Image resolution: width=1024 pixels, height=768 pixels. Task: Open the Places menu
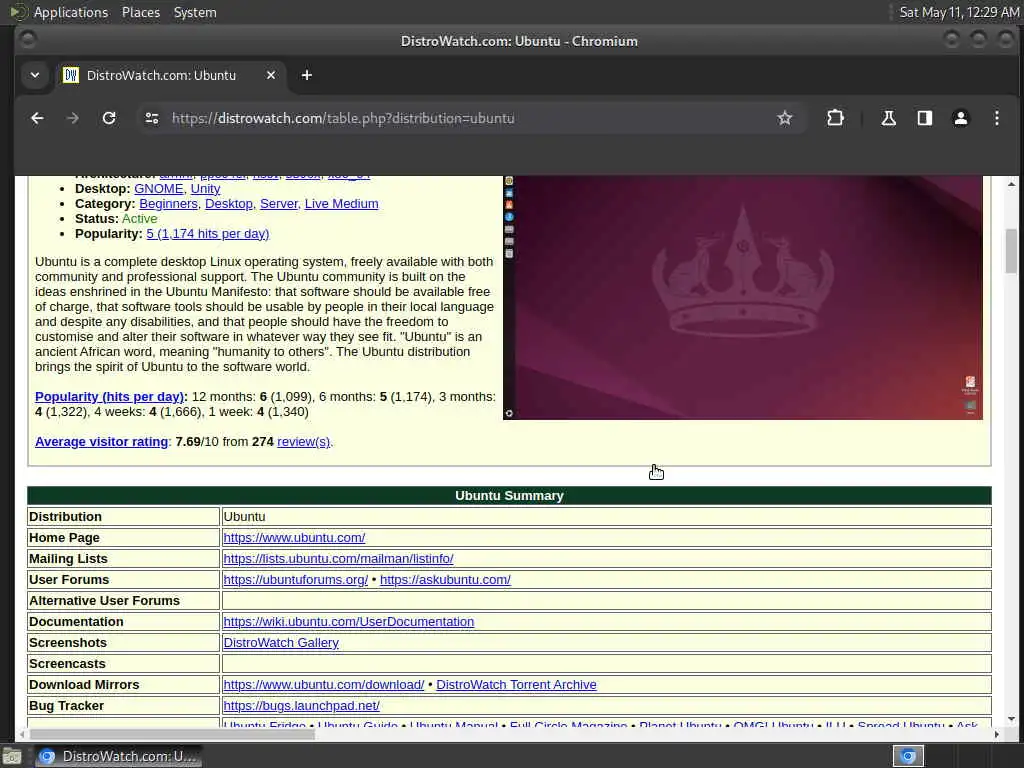click(x=140, y=12)
